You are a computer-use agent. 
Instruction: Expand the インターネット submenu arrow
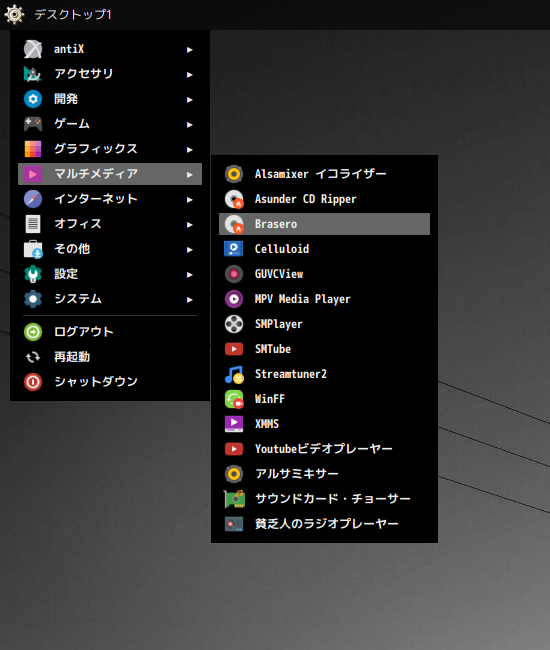click(189, 199)
